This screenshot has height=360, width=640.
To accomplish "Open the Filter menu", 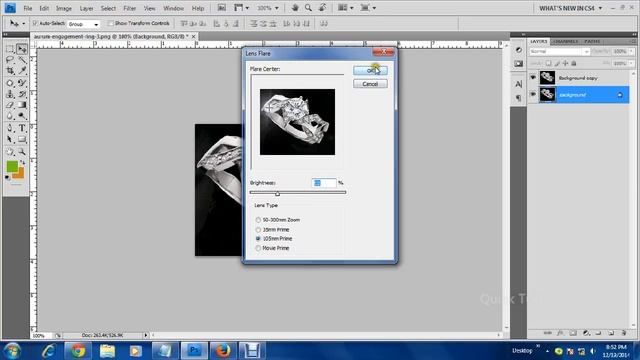I will pyautogui.click(x=129, y=8).
